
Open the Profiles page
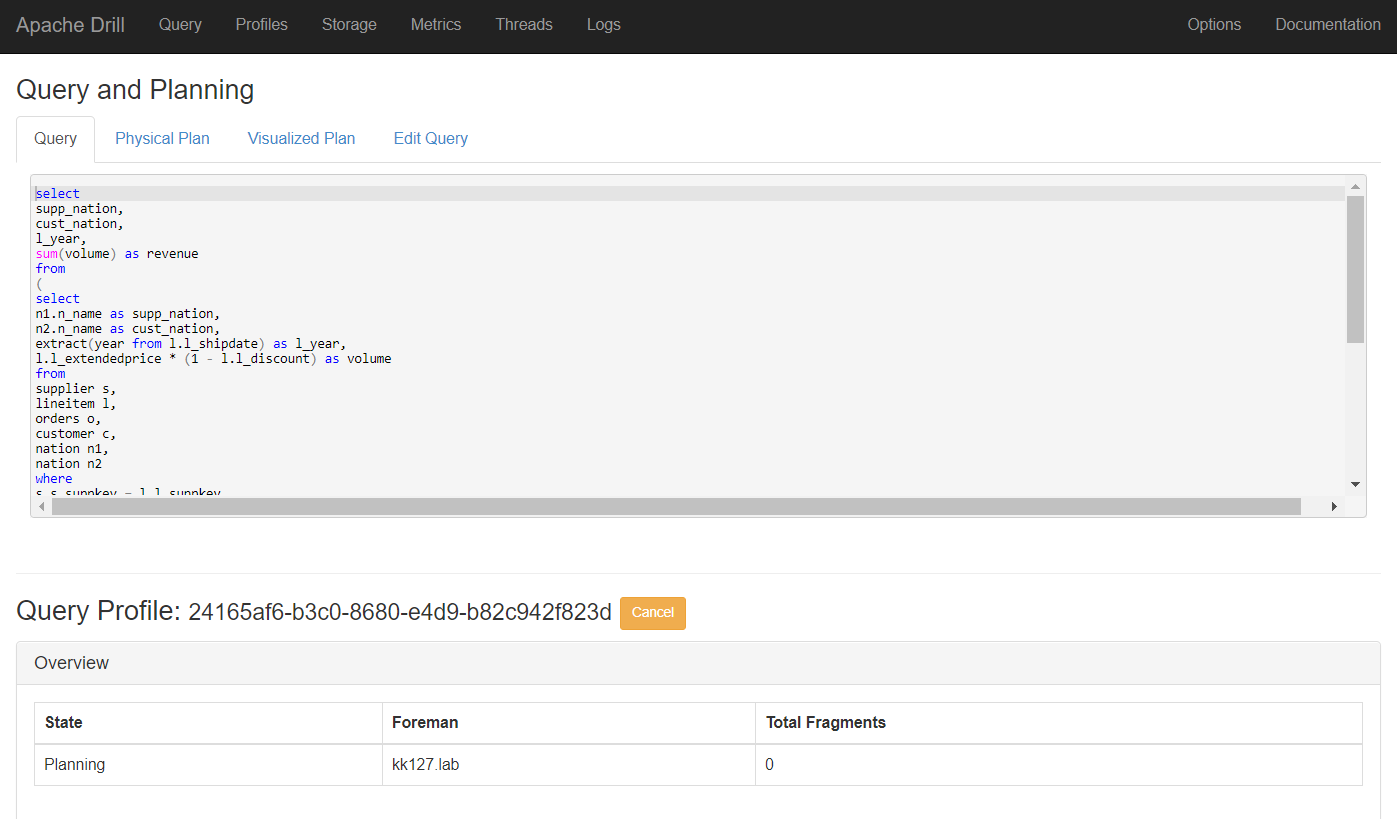click(x=262, y=25)
